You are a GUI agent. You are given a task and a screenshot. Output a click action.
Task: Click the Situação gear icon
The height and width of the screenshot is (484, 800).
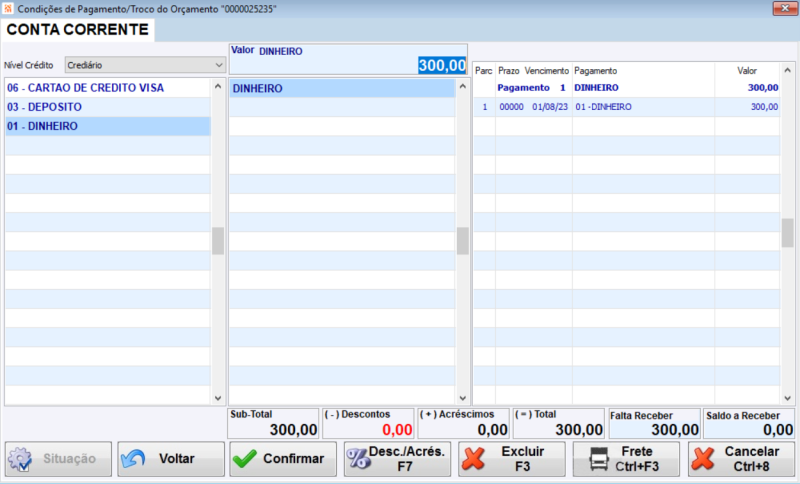(x=20, y=459)
